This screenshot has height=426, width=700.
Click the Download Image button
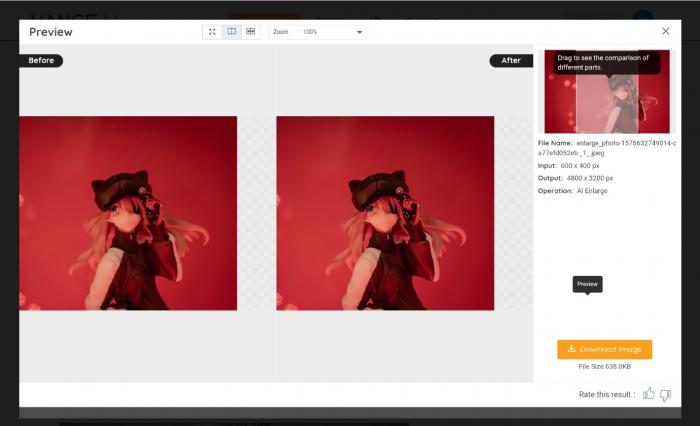604,349
